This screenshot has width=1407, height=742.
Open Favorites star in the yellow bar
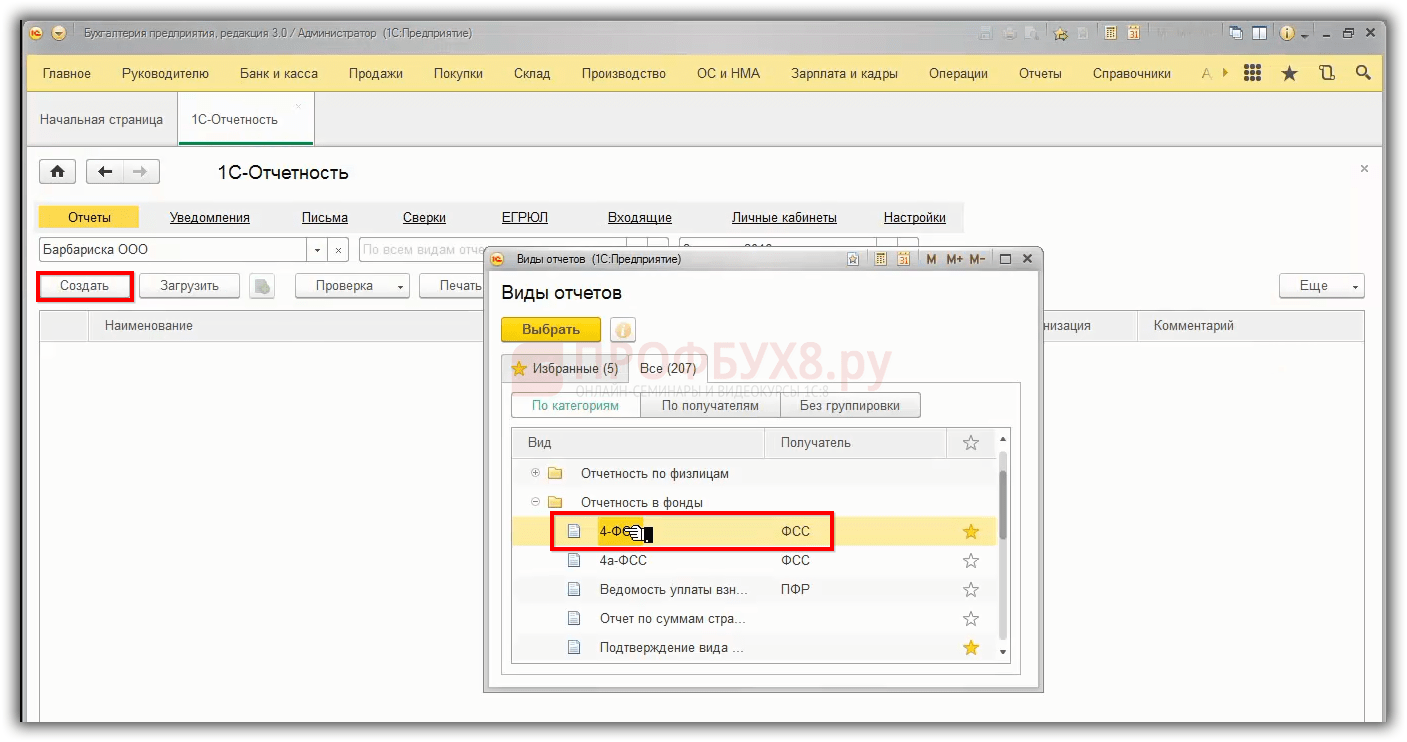pyautogui.click(x=1290, y=73)
